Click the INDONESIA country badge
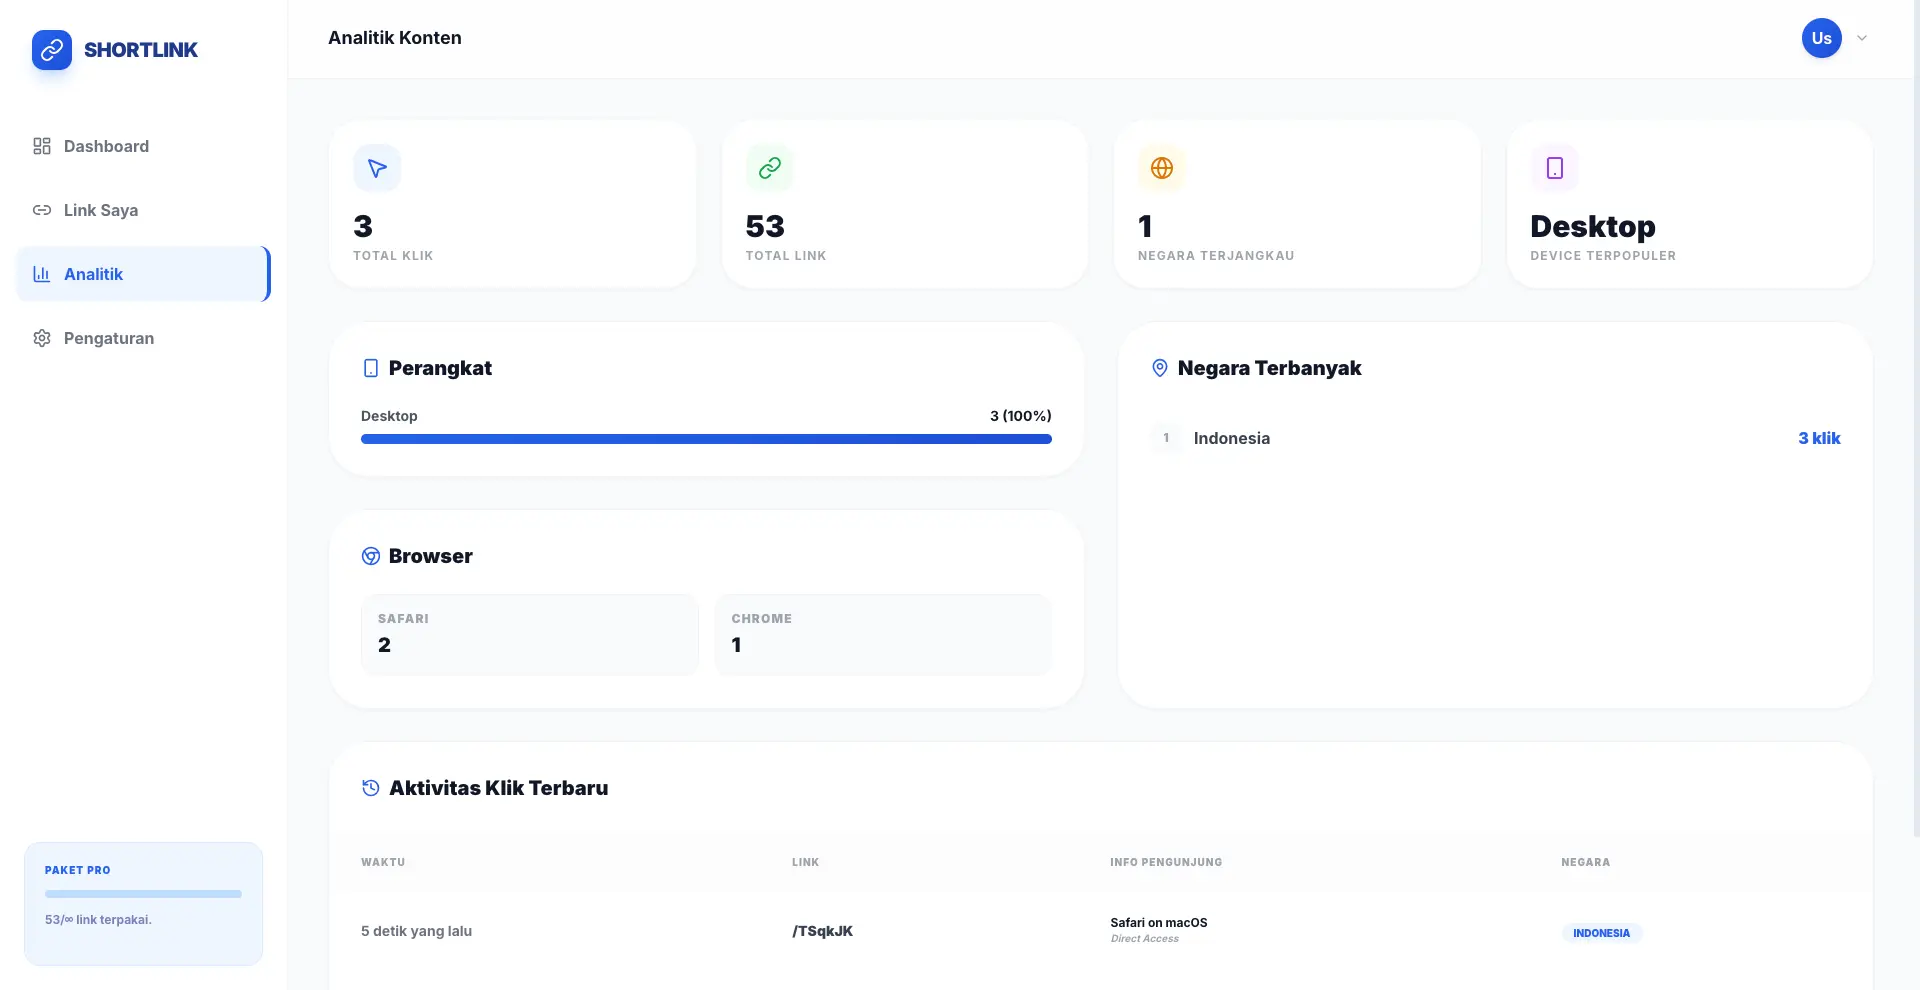Screen dimensions: 1920x990 pyautogui.click(x=1601, y=933)
